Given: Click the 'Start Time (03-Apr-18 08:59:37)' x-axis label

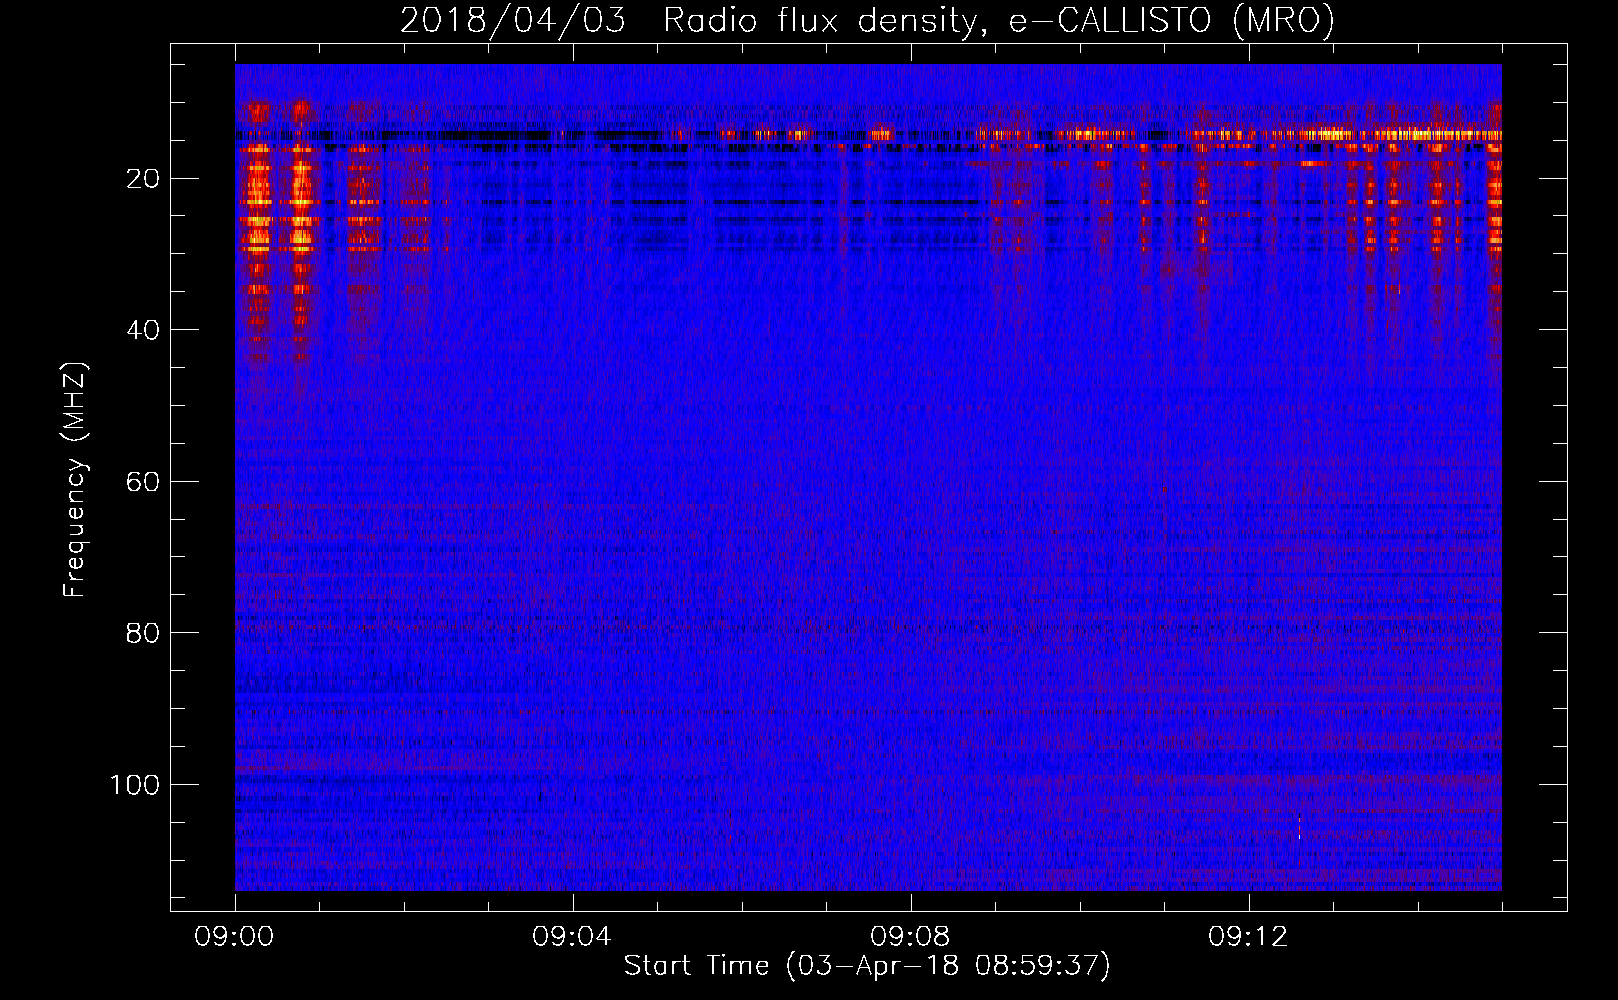Looking at the screenshot, I should point(867,966).
